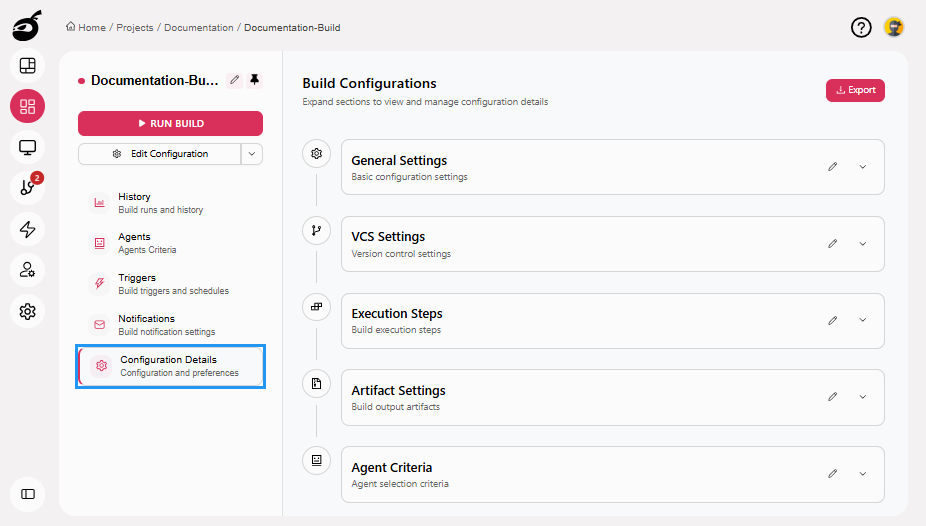The height and width of the screenshot is (526, 926).
Task: Open the Triggers menu item
Action: (x=170, y=284)
